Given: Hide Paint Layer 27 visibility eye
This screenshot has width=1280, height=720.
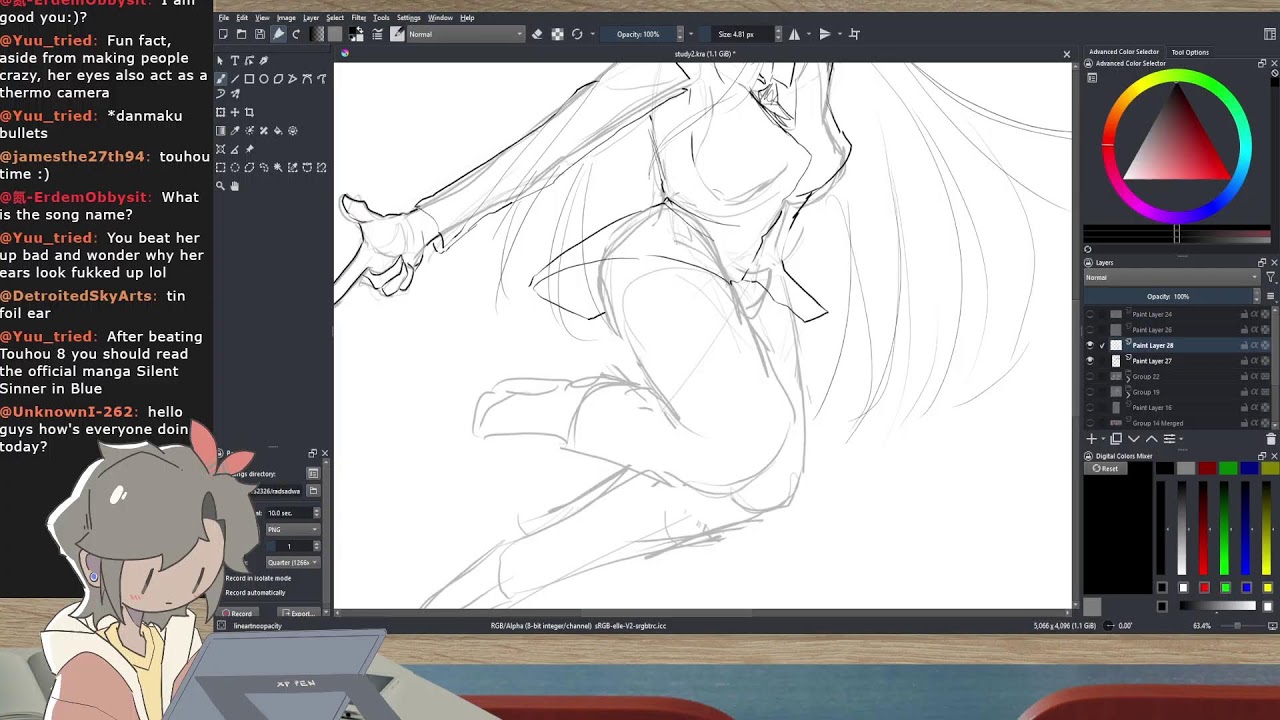Looking at the screenshot, I should tap(1090, 361).
